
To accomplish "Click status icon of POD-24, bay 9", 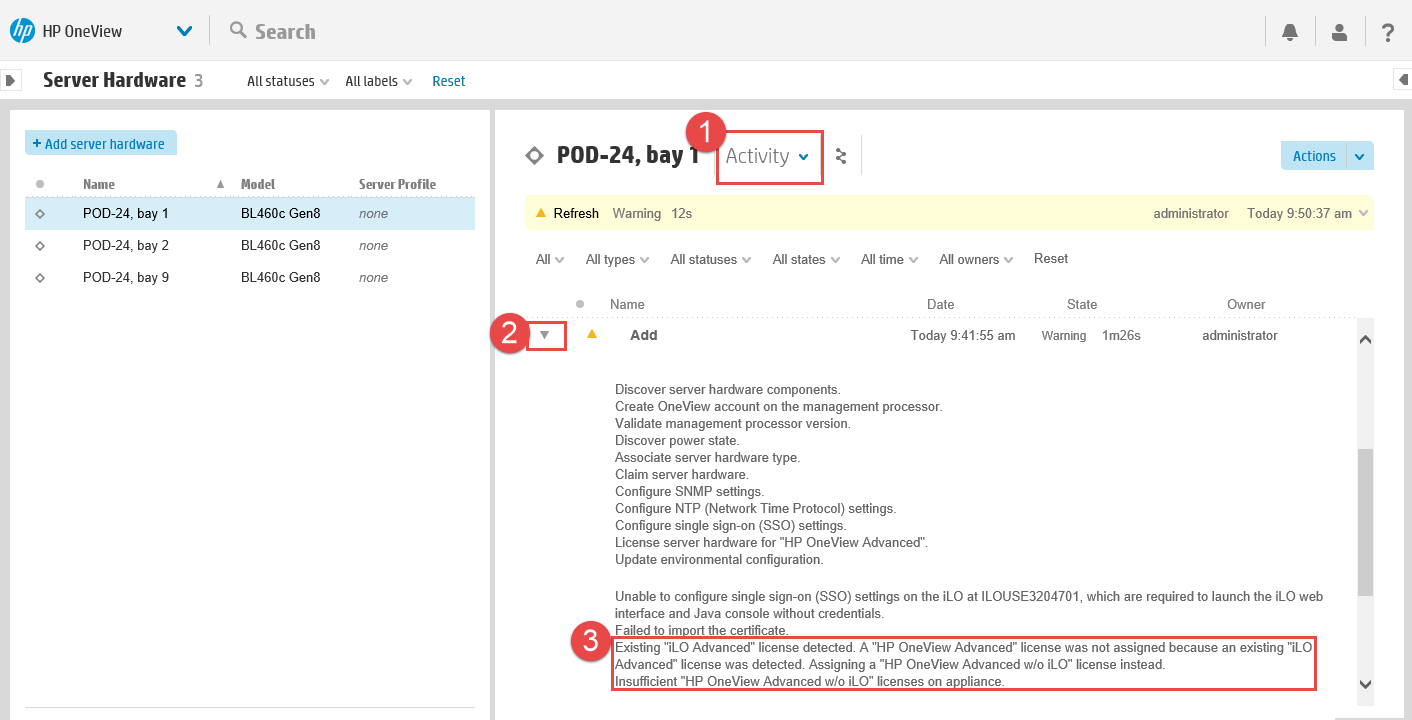I will (40, 278).
